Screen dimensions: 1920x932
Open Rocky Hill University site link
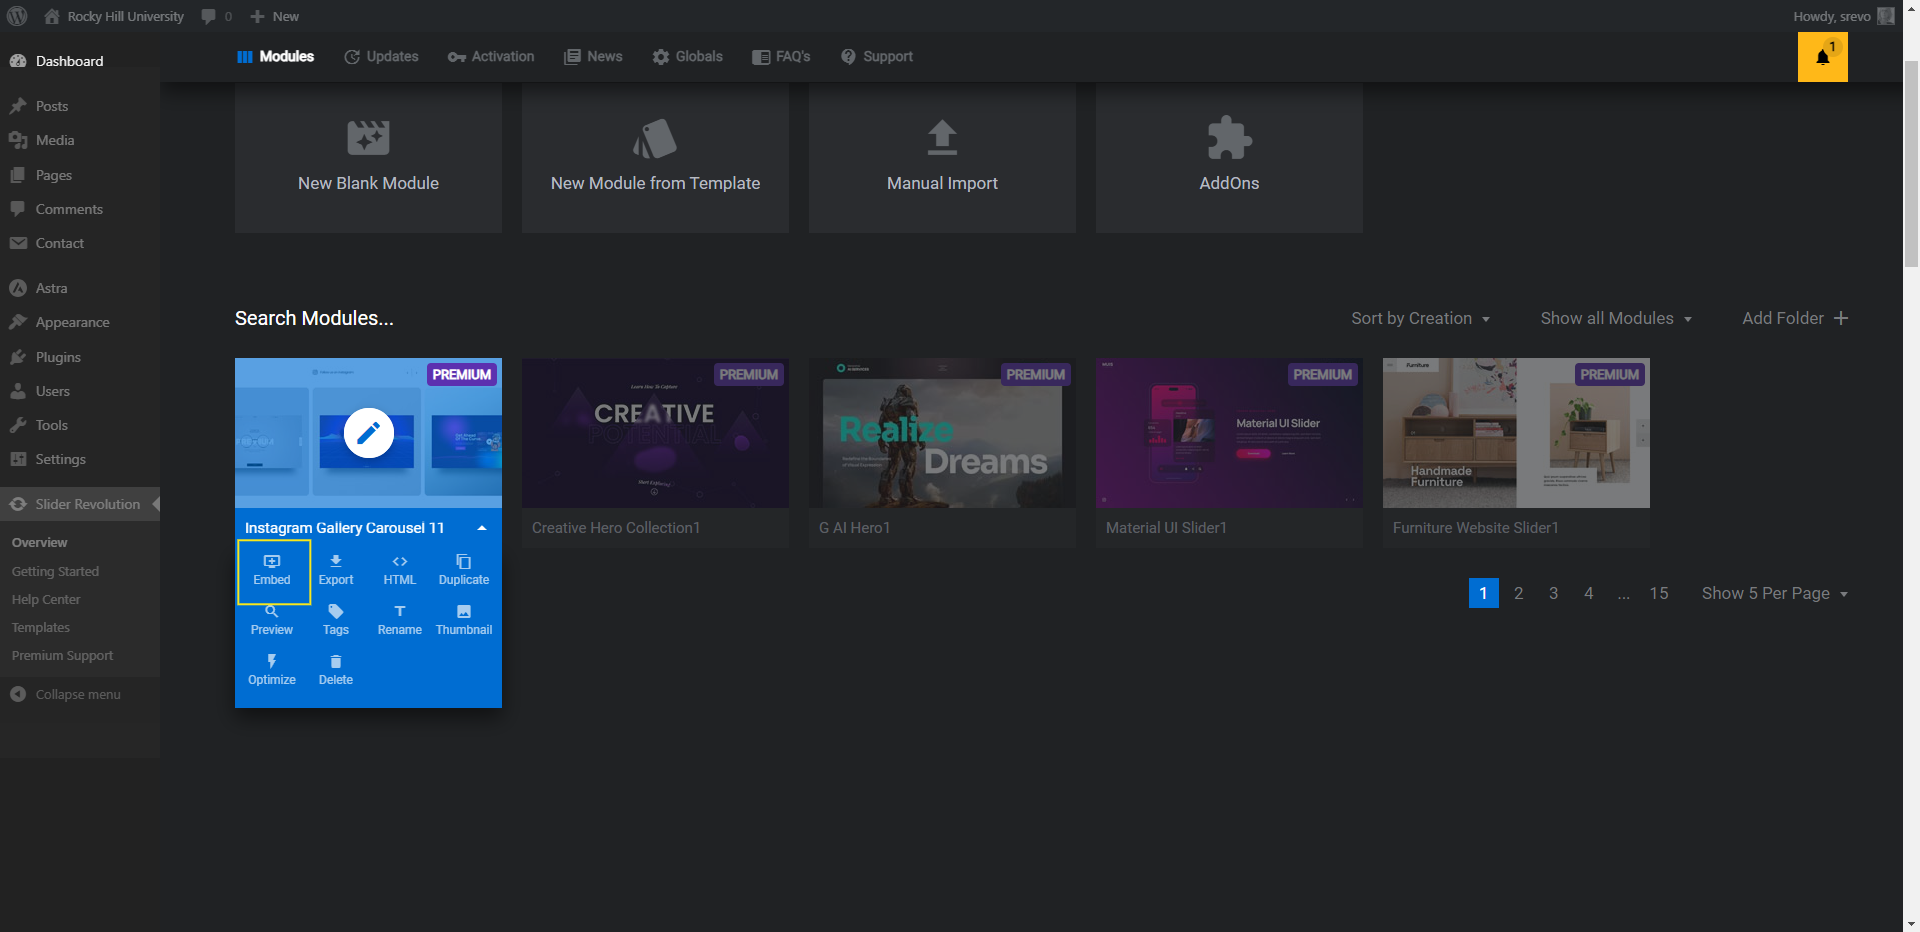[114, 16]
